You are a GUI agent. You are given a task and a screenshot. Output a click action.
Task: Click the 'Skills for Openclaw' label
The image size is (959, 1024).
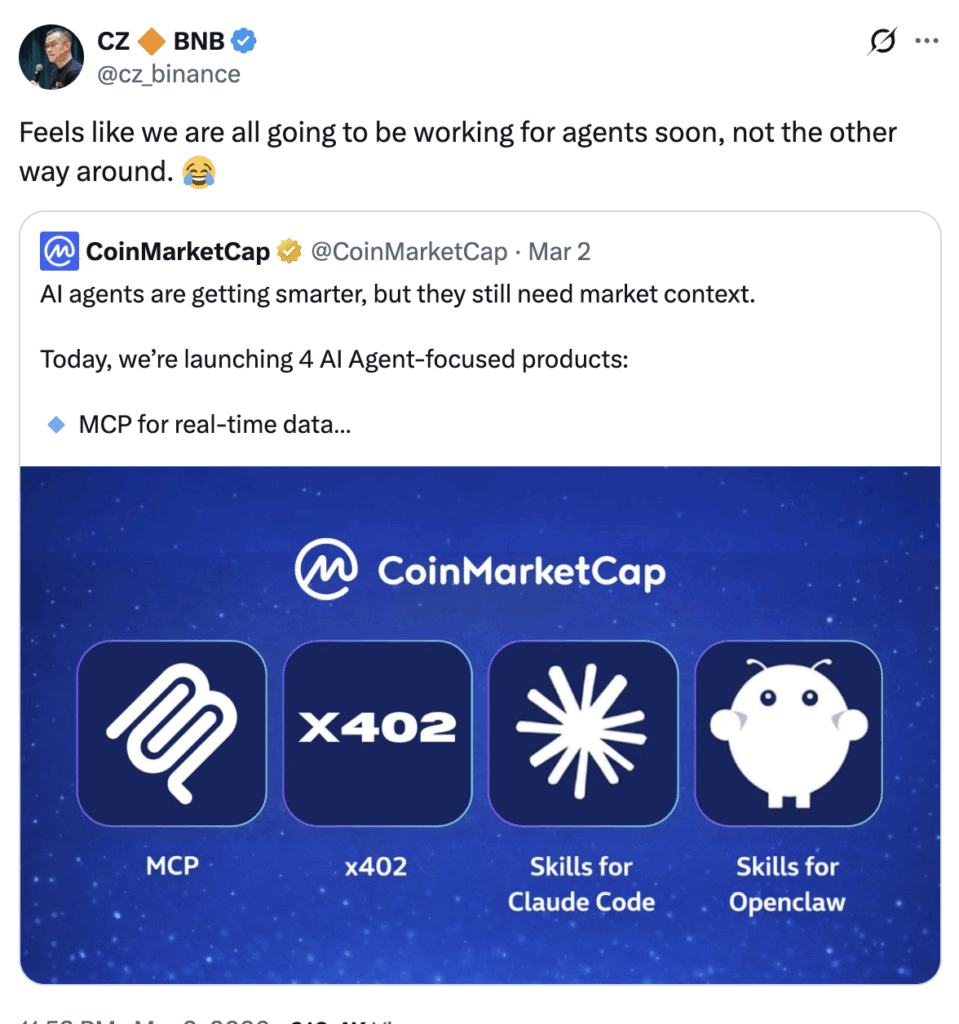pos(787,884)
